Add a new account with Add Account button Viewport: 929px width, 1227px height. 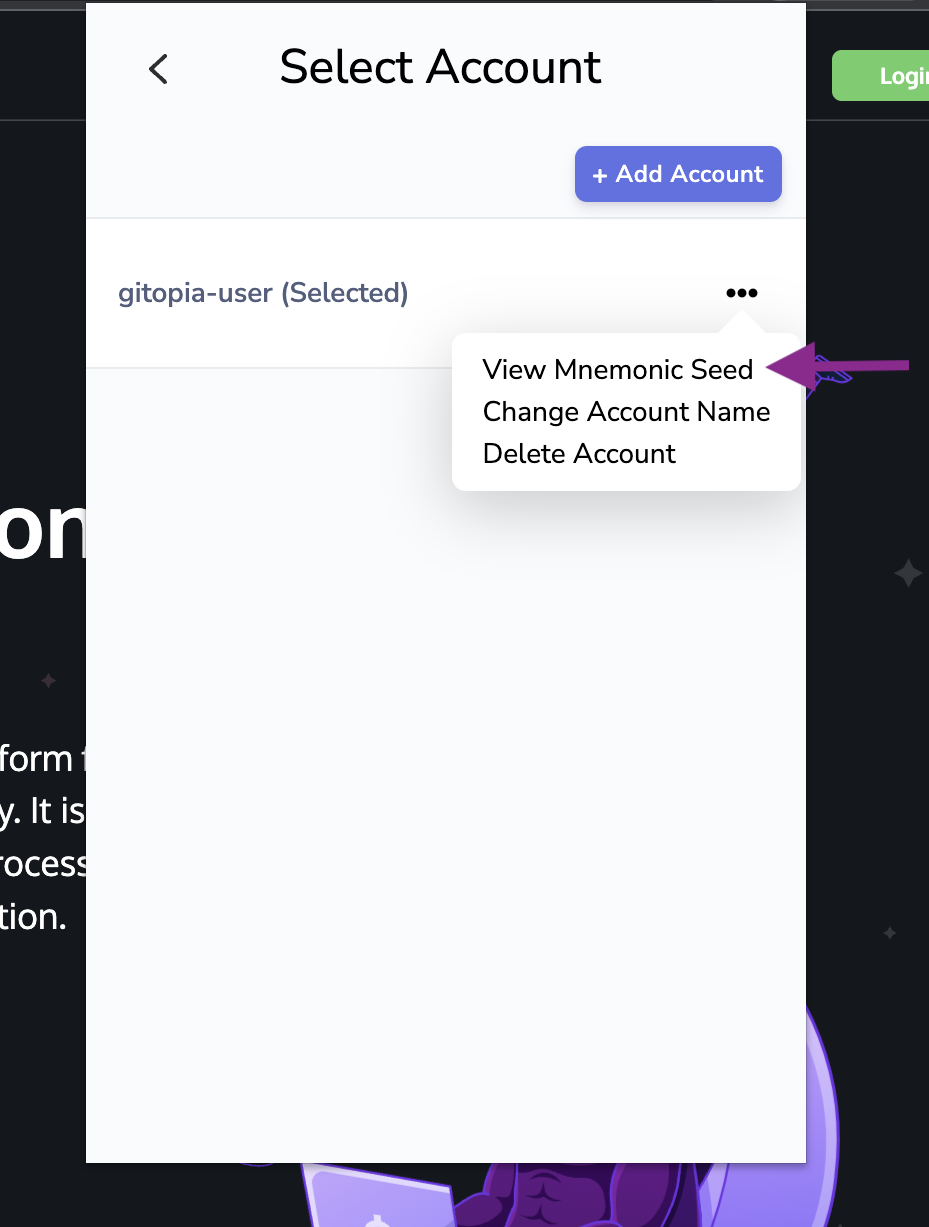[x=678, y=174]
